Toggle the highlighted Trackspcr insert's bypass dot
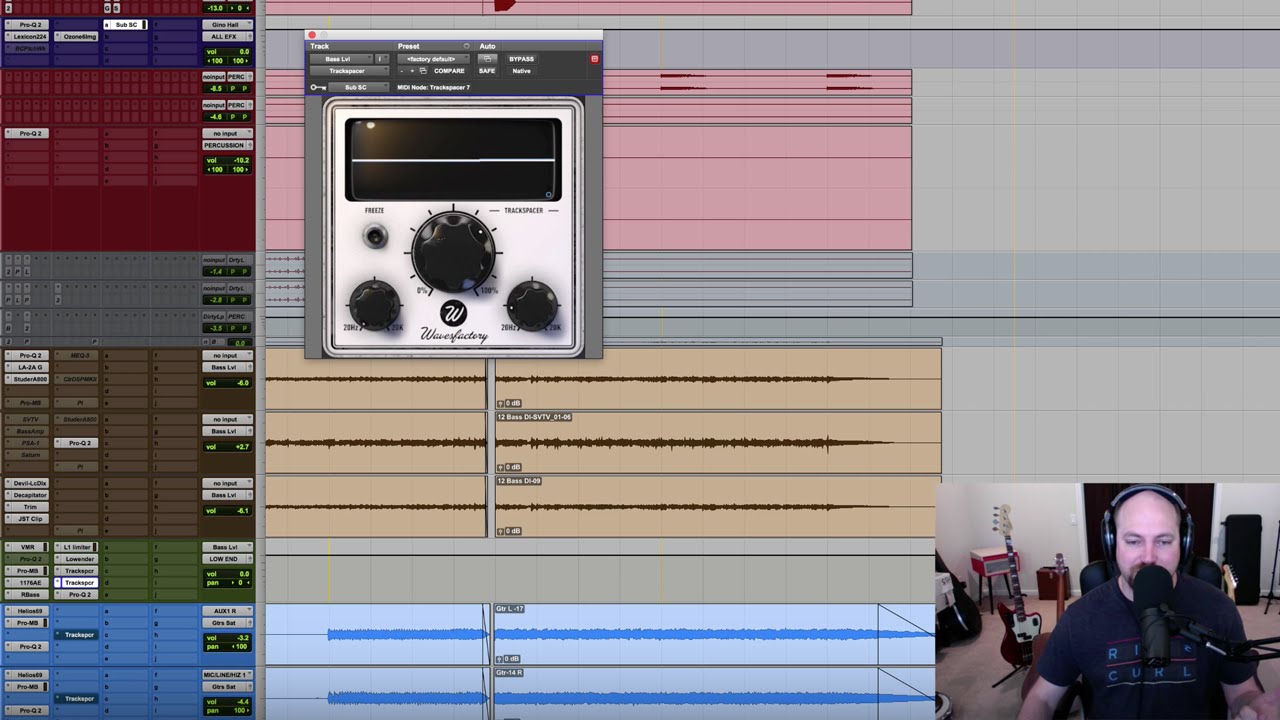This screenshot has width=1280, height=720. [58, 583]
